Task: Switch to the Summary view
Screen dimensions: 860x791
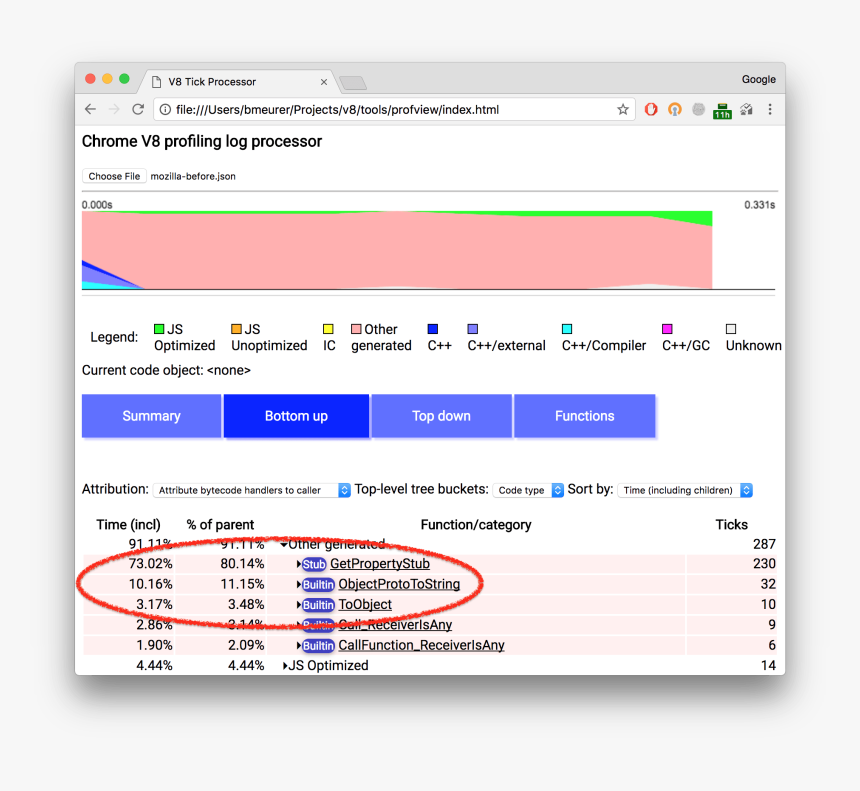Action: pos(151,416)
